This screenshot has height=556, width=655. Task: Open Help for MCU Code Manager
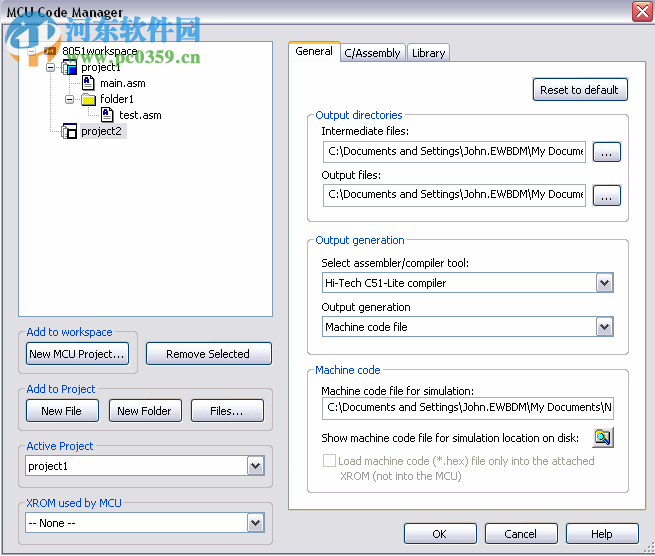coord(602,534)
